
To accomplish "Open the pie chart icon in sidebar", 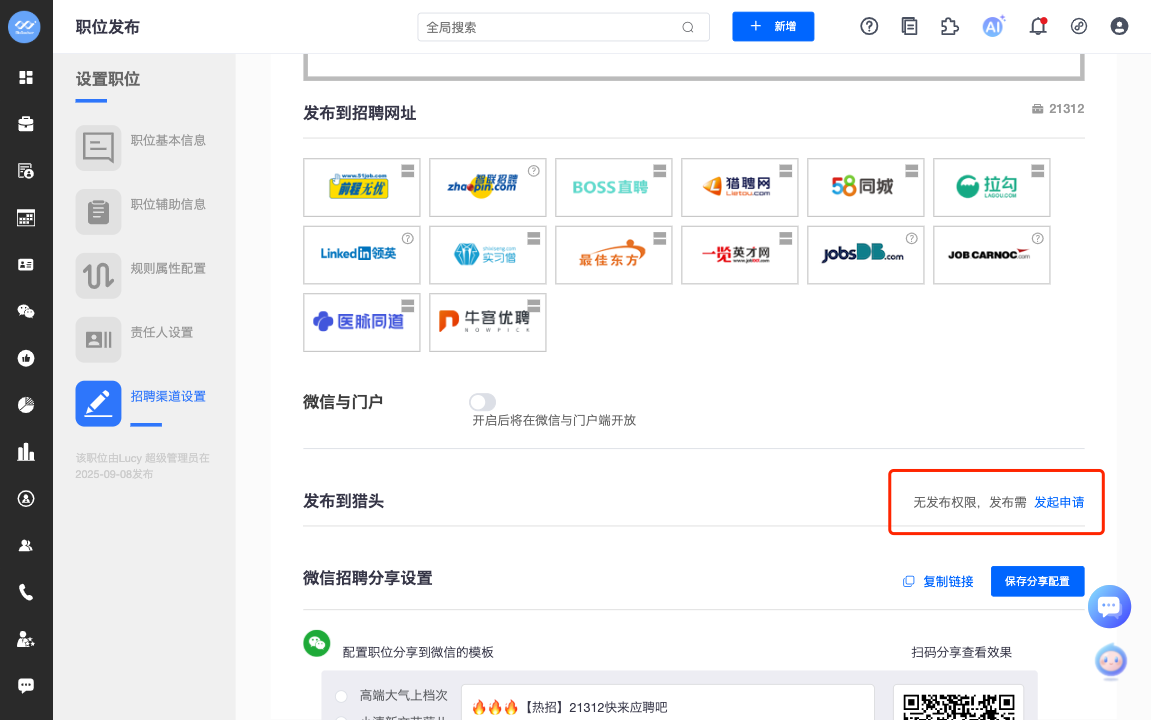I will (x=26, y=405).
